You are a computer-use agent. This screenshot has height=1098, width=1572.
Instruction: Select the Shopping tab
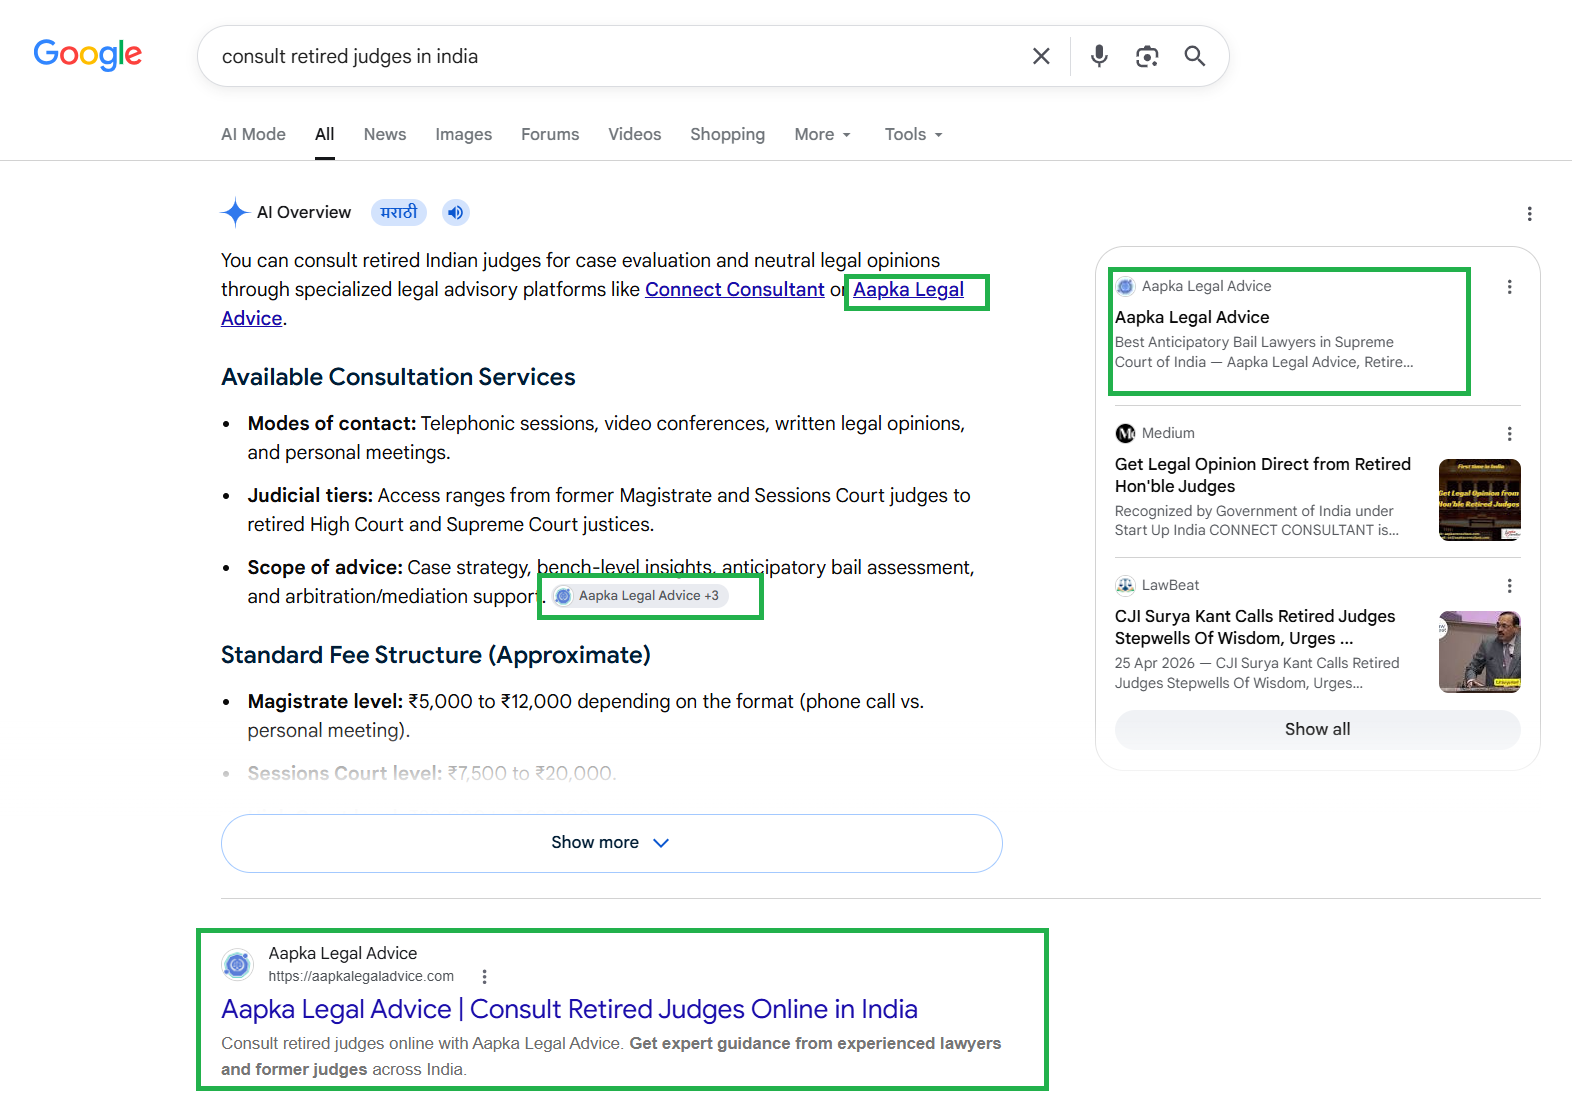click(727, 134)
